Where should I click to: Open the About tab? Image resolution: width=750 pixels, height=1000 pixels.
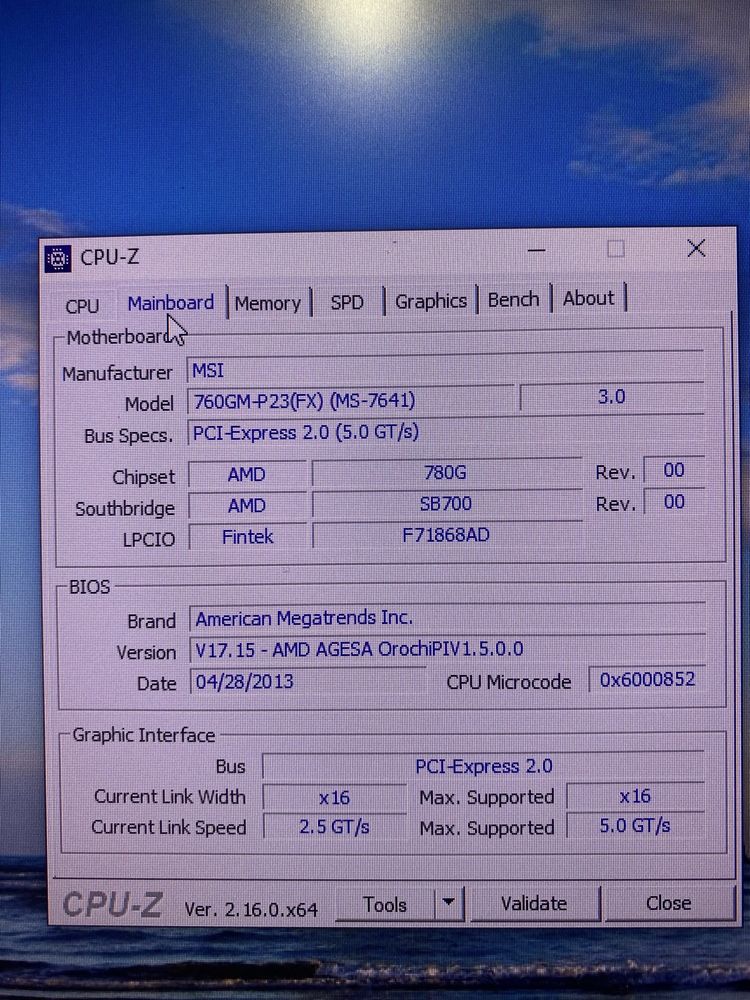589,298
